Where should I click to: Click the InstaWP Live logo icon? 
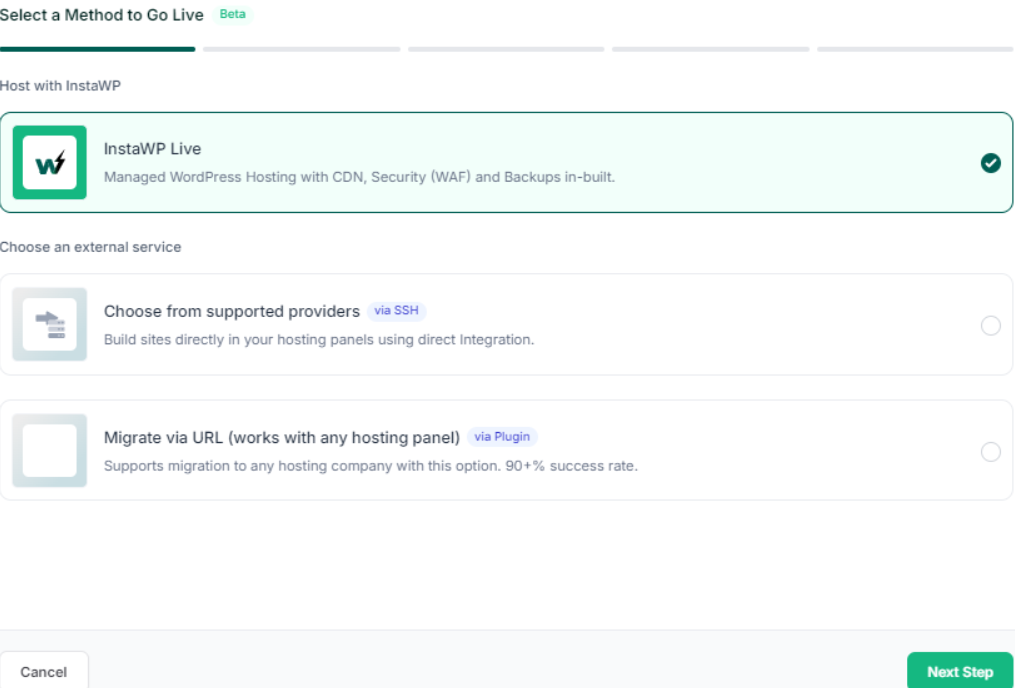click(x=50, y=162)
